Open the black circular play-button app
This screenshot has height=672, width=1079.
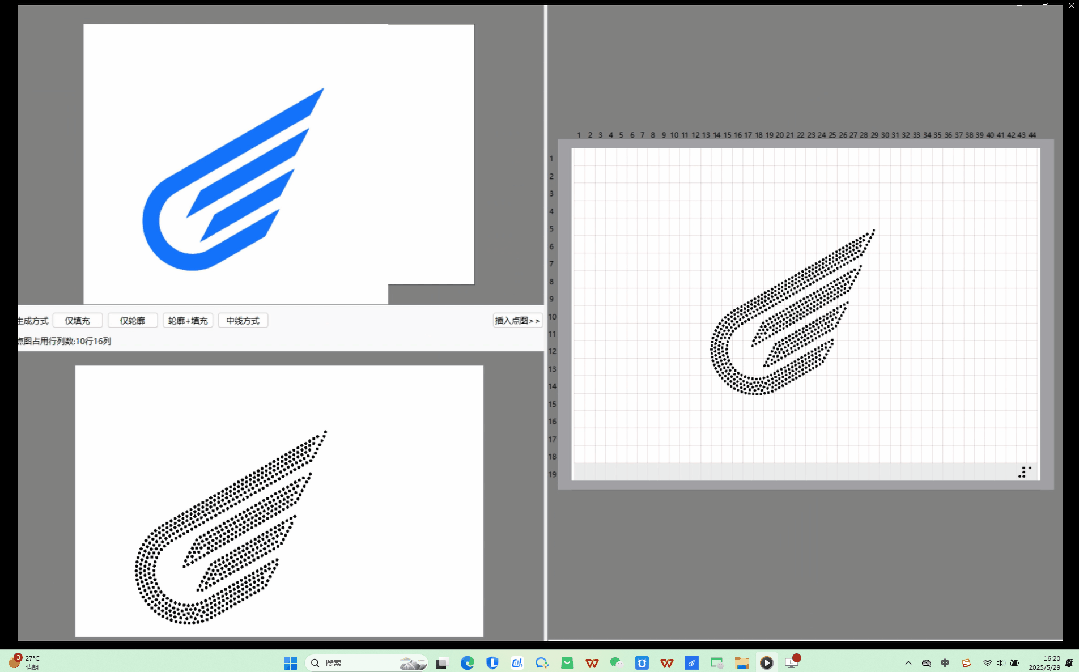pyautogui.click(x=767, y=663)
